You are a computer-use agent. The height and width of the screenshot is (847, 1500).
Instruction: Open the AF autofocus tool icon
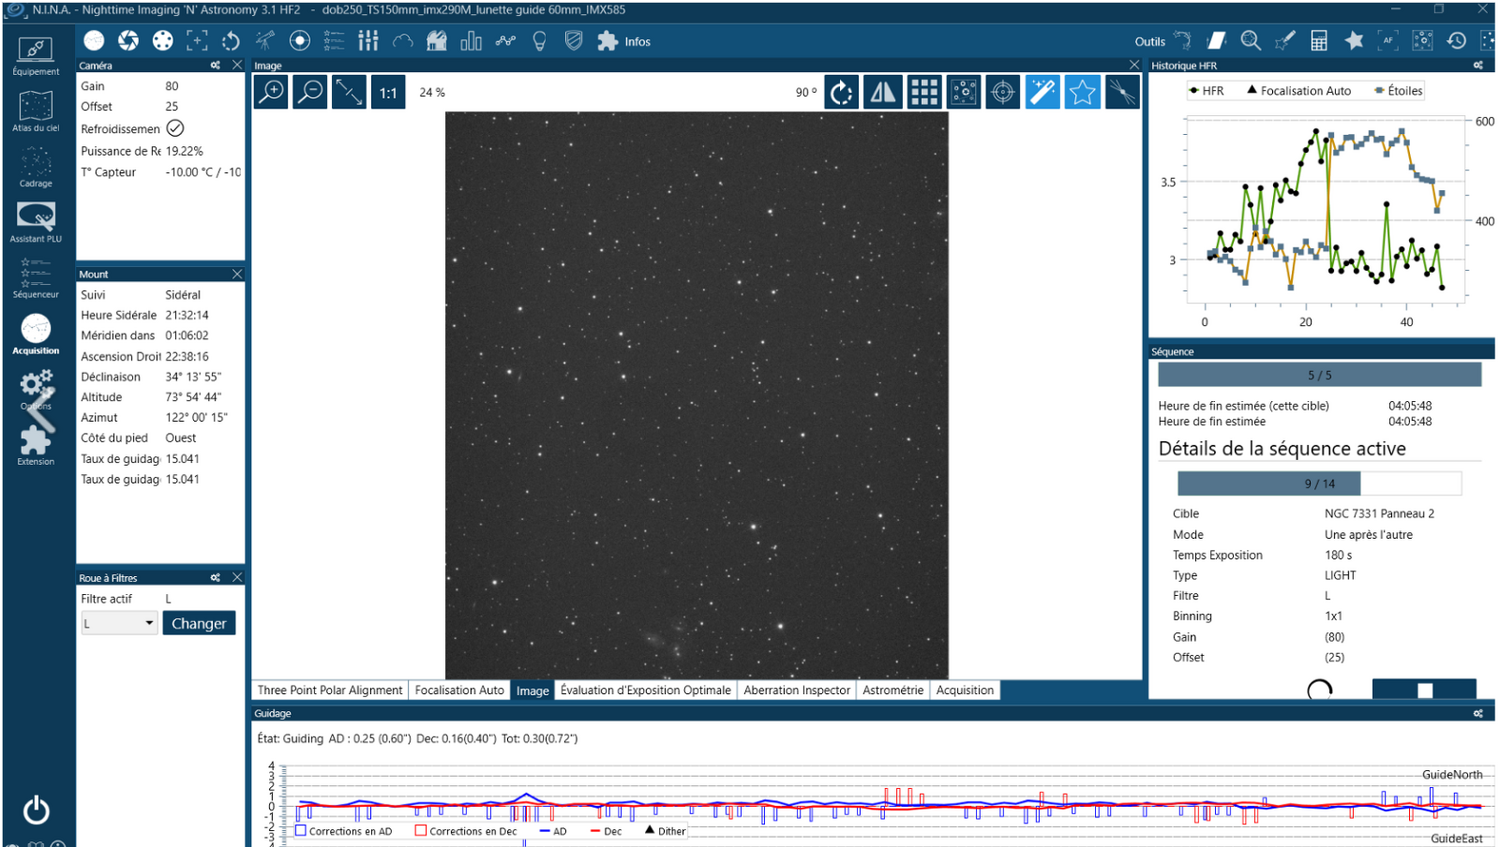(1387, 41)
